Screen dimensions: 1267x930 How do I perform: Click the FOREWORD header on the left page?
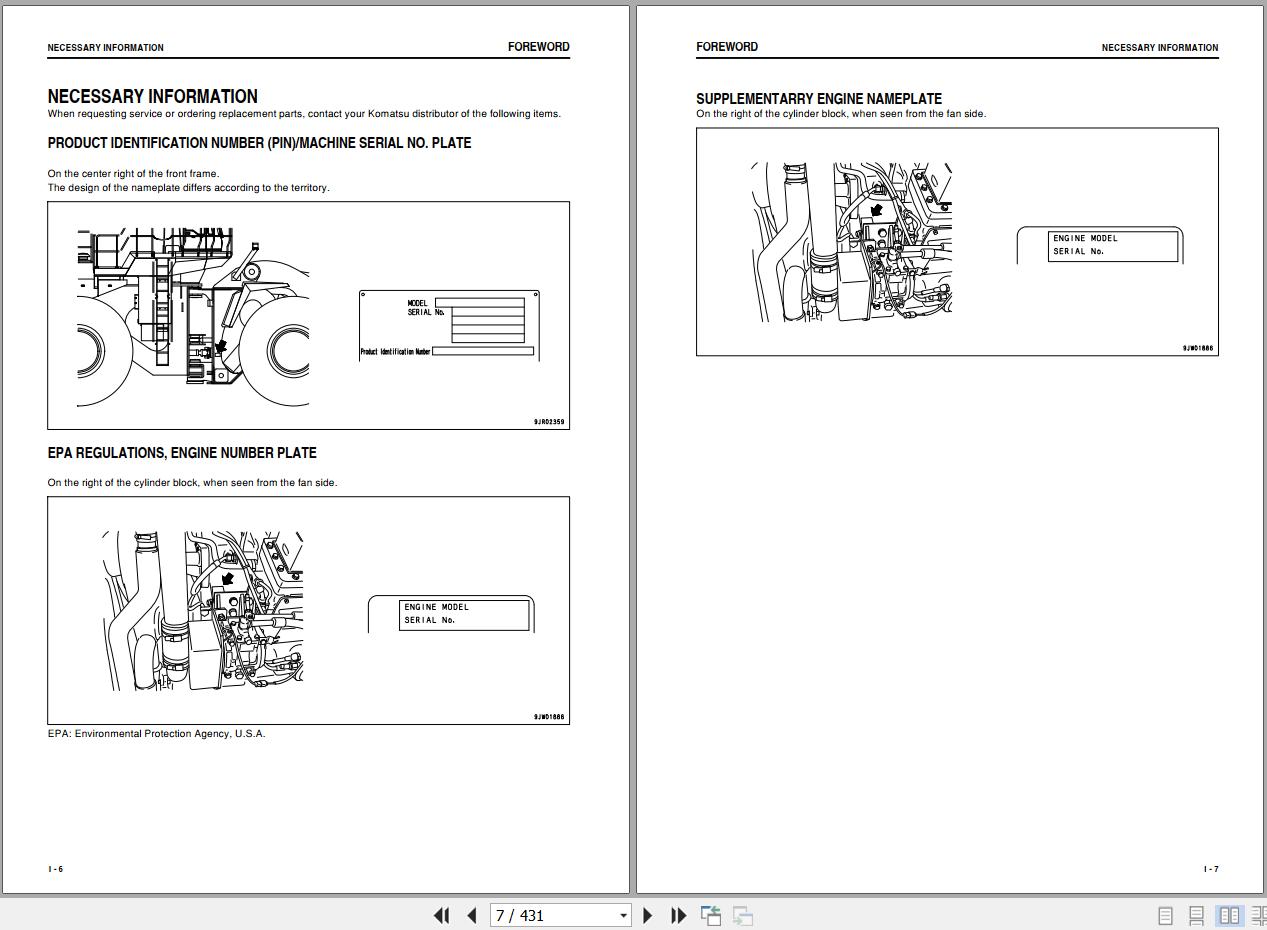538,47
